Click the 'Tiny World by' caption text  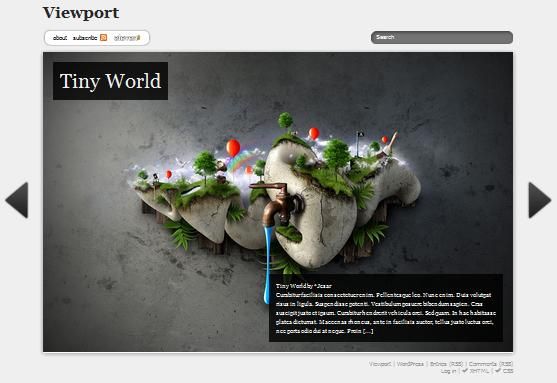pos(294,286)
